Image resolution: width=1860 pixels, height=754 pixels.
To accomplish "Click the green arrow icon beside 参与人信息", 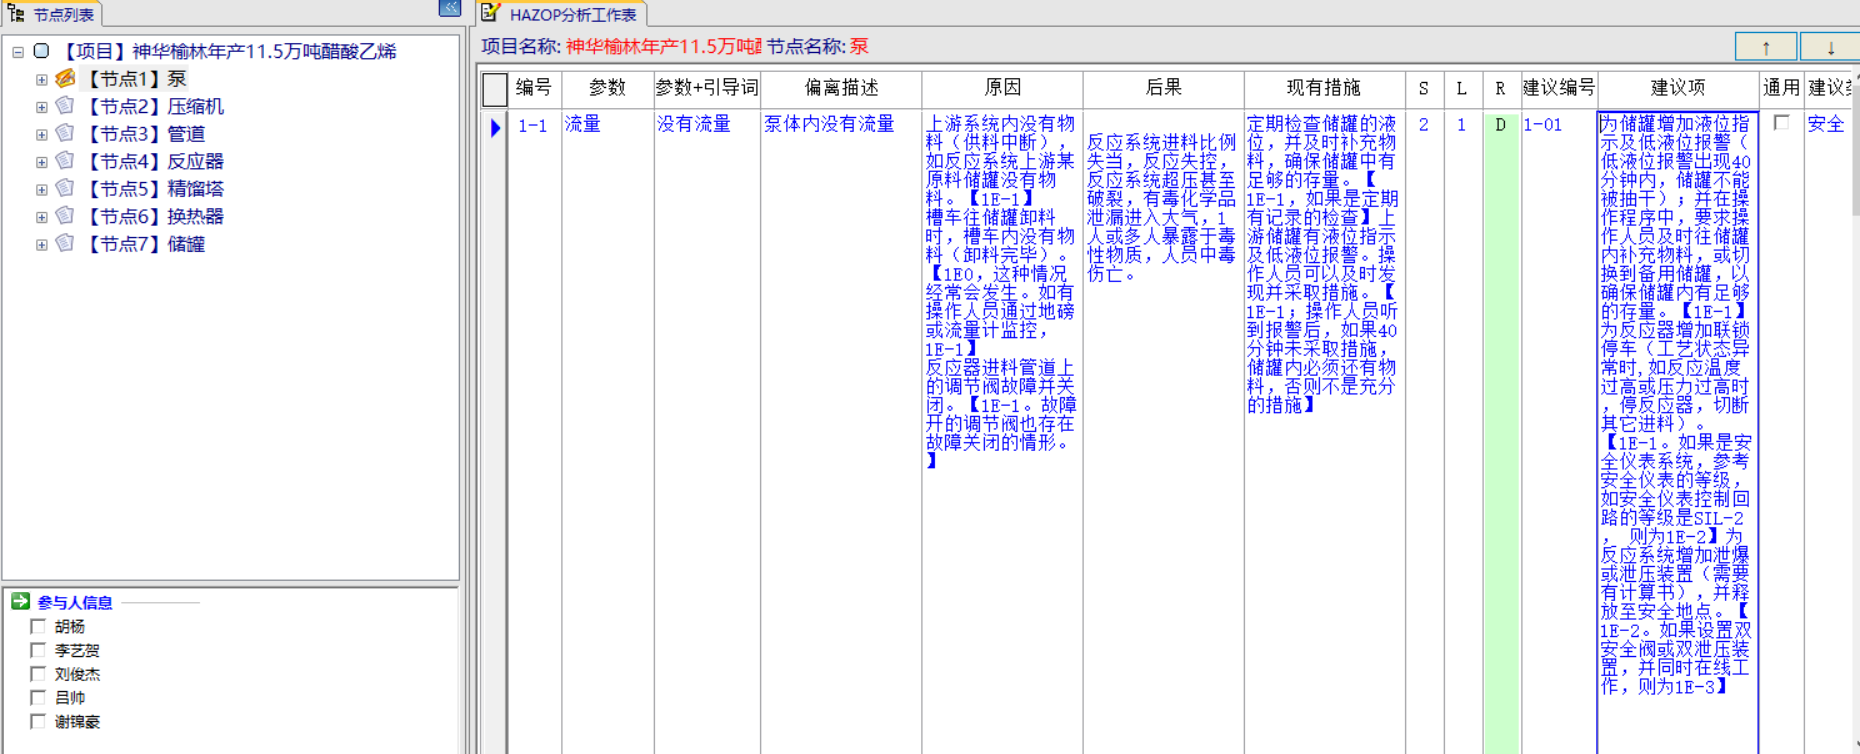I will 20,601.
